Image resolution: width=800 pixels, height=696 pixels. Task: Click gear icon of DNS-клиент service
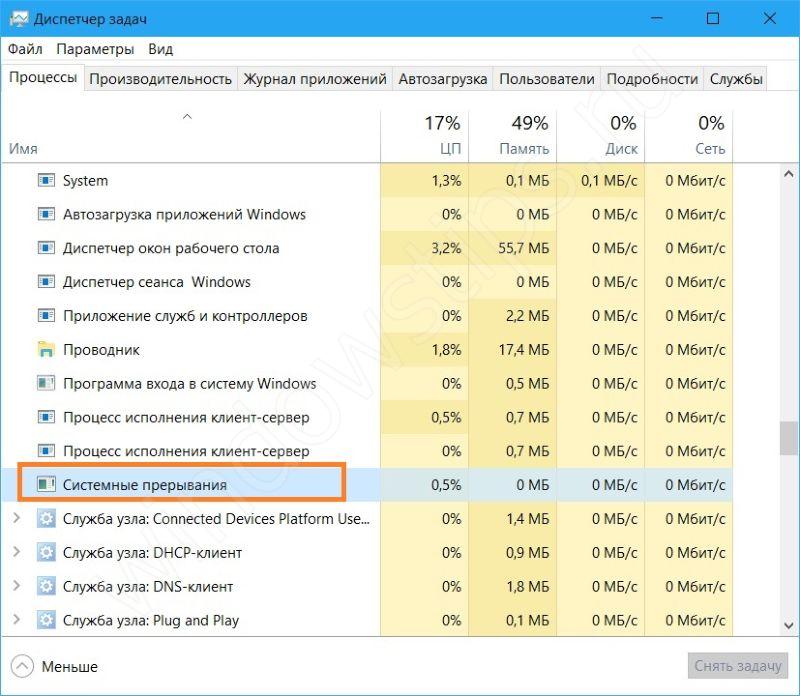46,586
